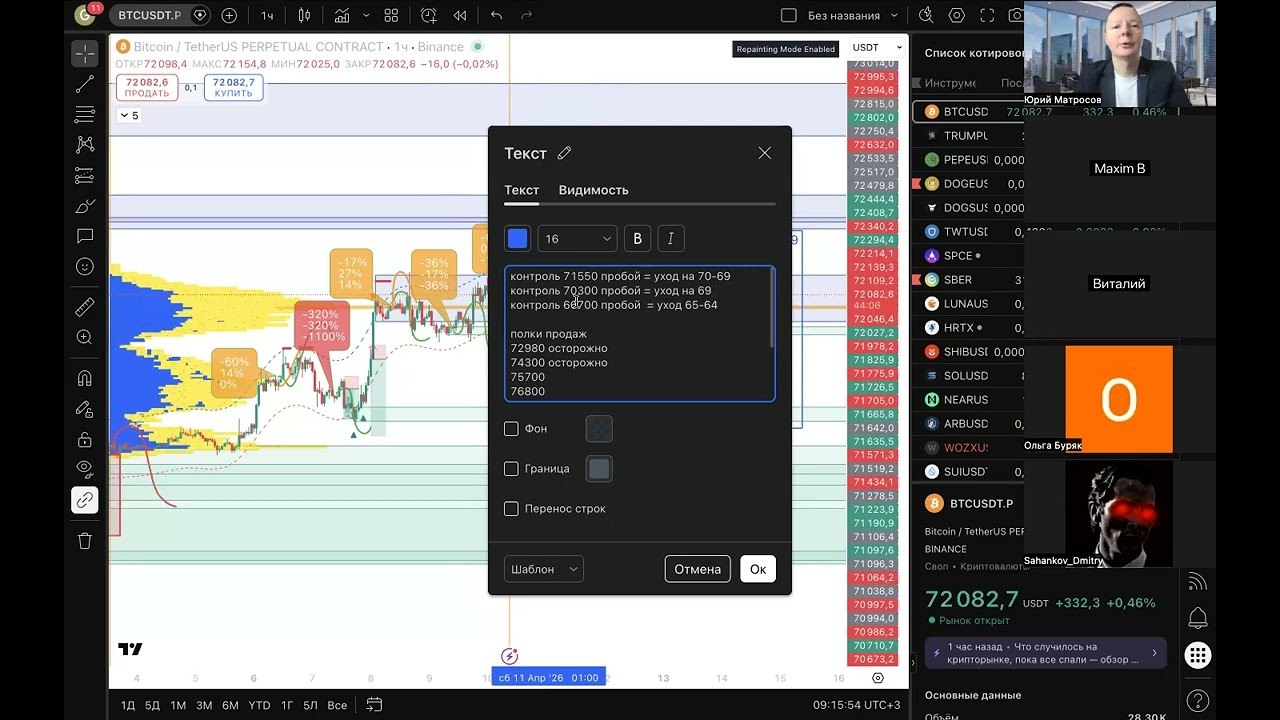Viewport: 1280px width, 720px height.
Task: Open the apps grid button in right sidebar
Action: click(x=1197, y=656)
